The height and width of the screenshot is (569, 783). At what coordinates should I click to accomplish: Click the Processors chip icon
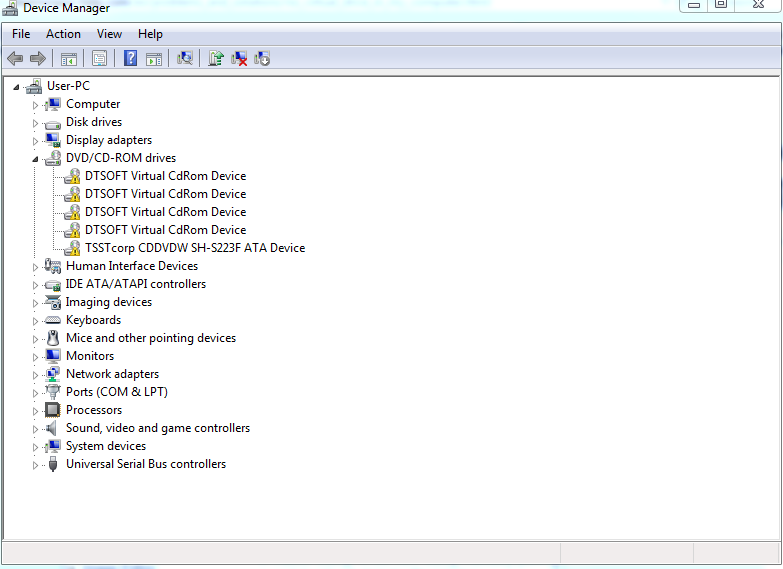pos(52,410)
